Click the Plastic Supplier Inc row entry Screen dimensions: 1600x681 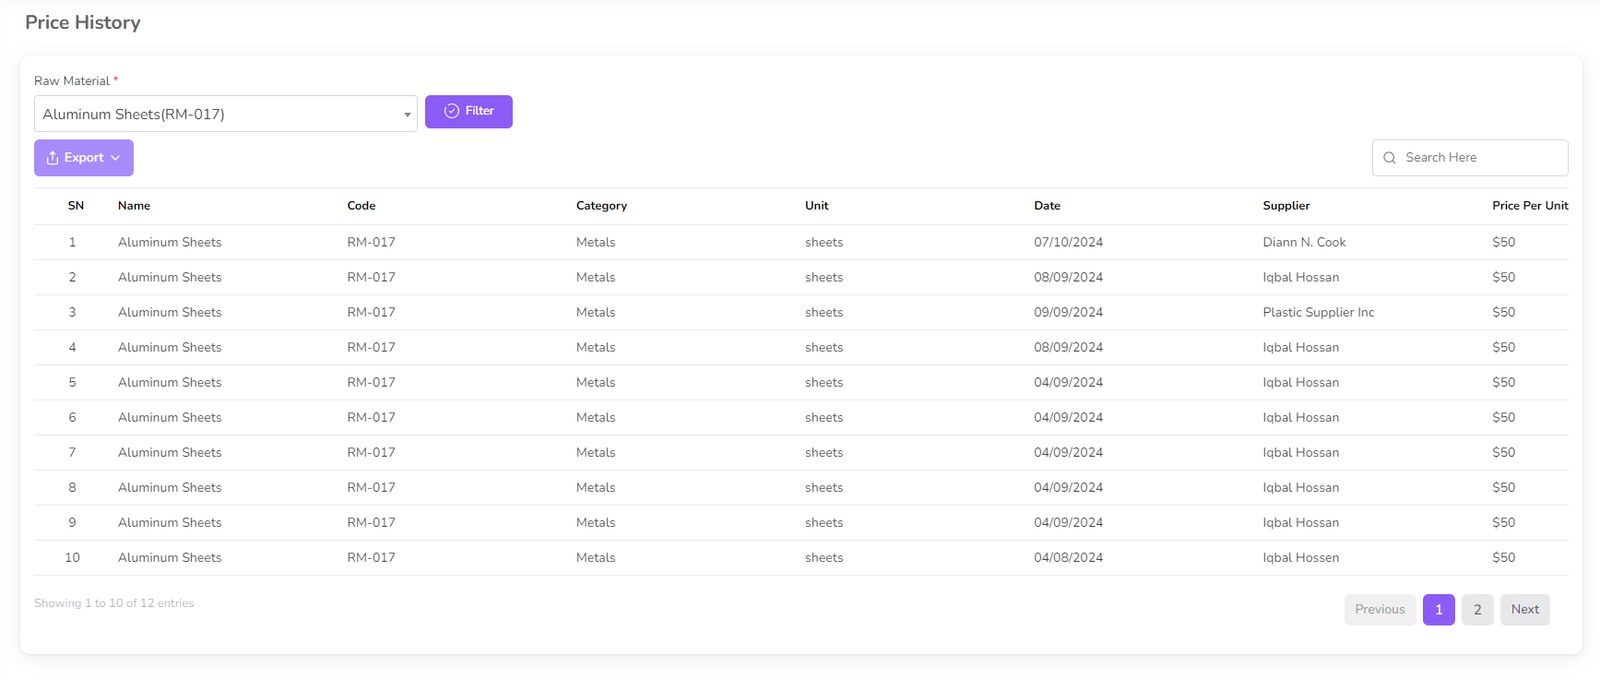(1318, 312)
